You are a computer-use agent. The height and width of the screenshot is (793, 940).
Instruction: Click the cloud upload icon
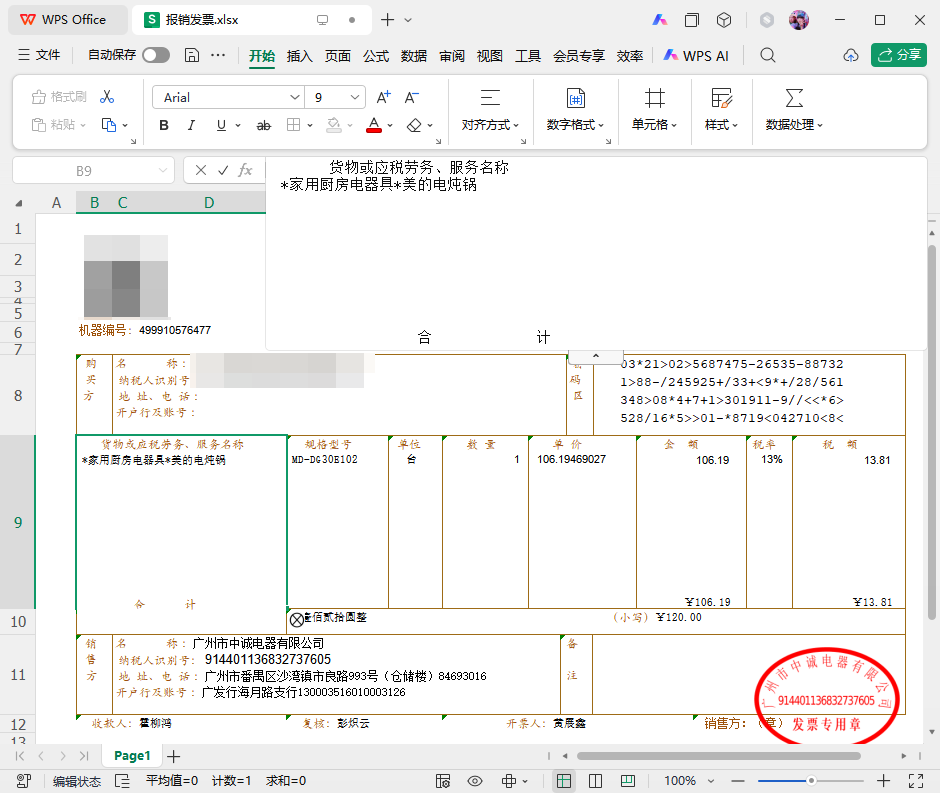click(851, 56)
